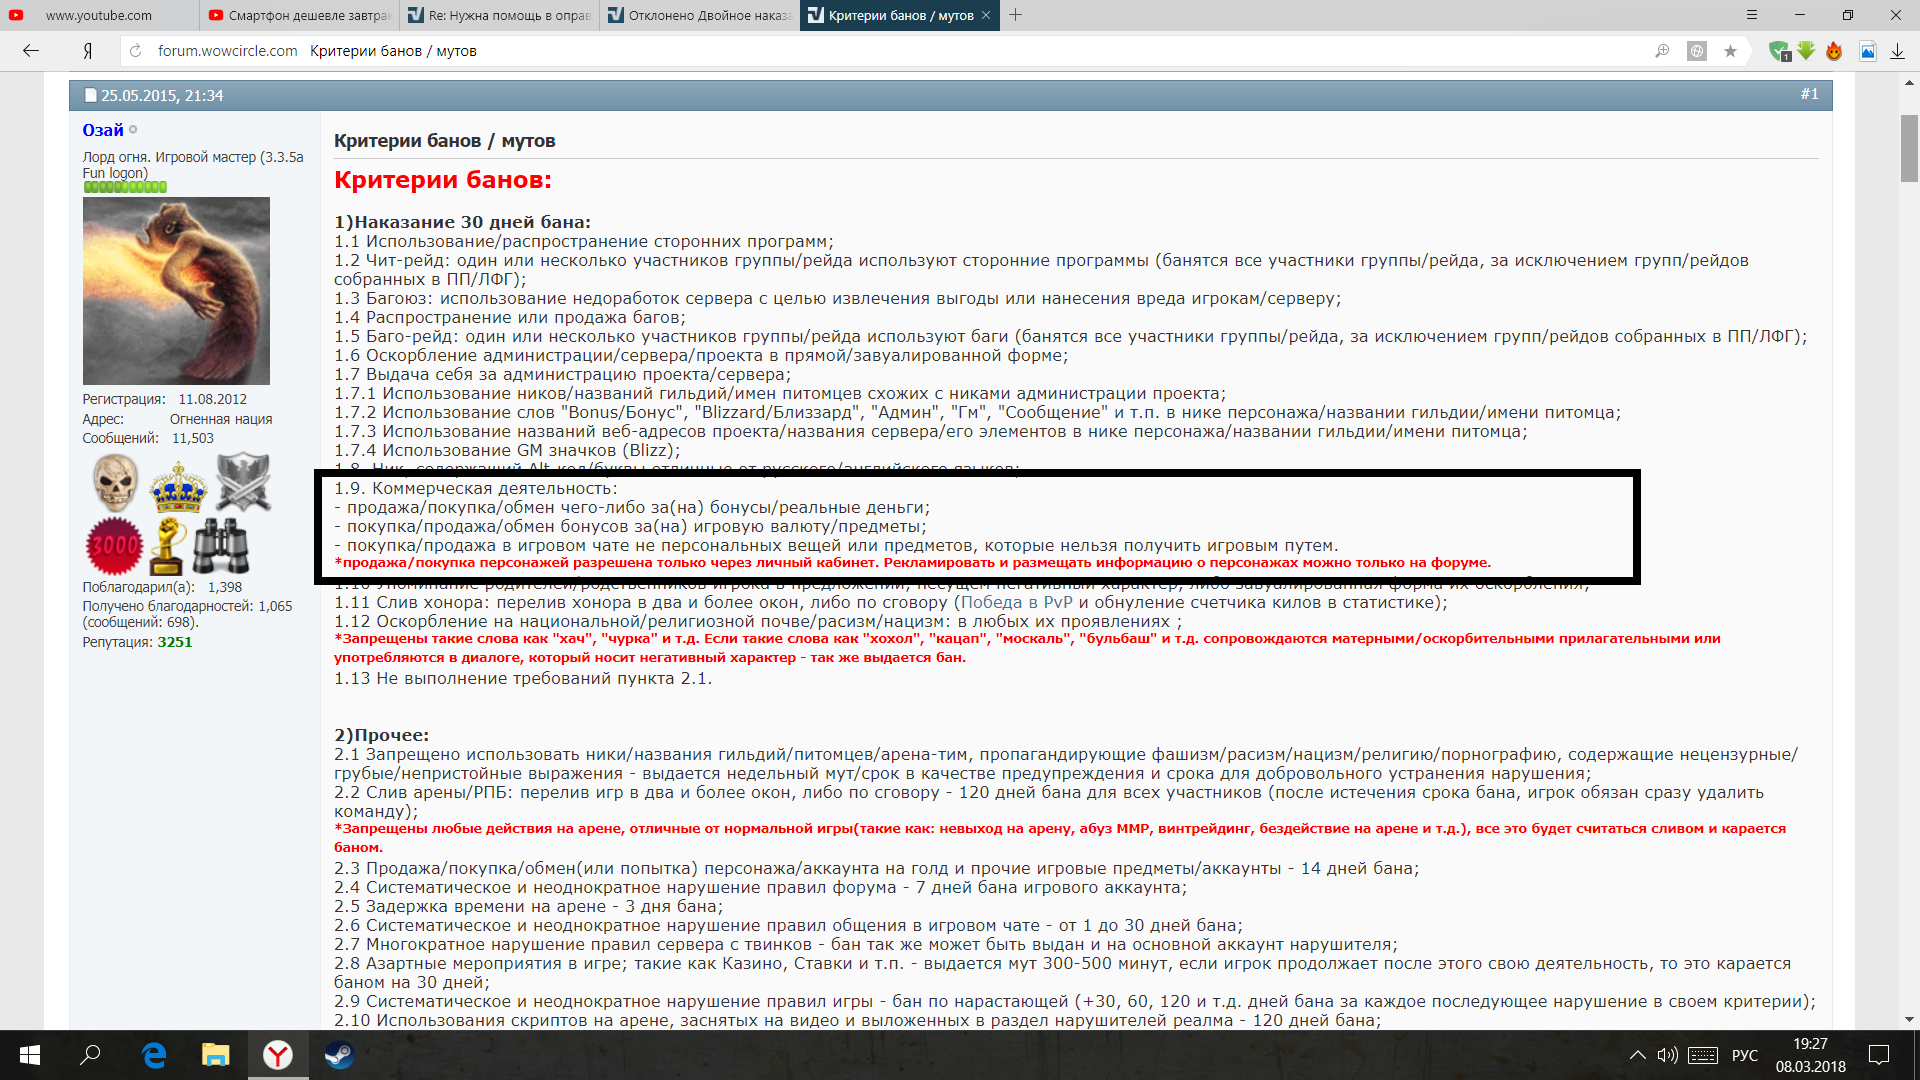Click the Hola flame extension icon

[1834, 51]
